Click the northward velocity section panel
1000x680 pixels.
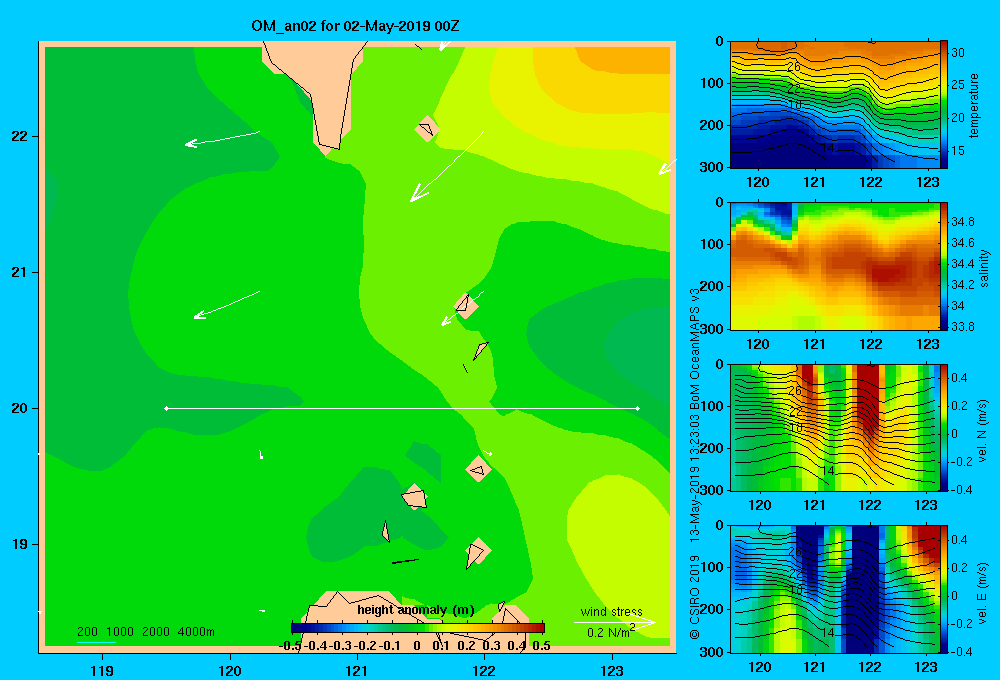coord(835,427)
